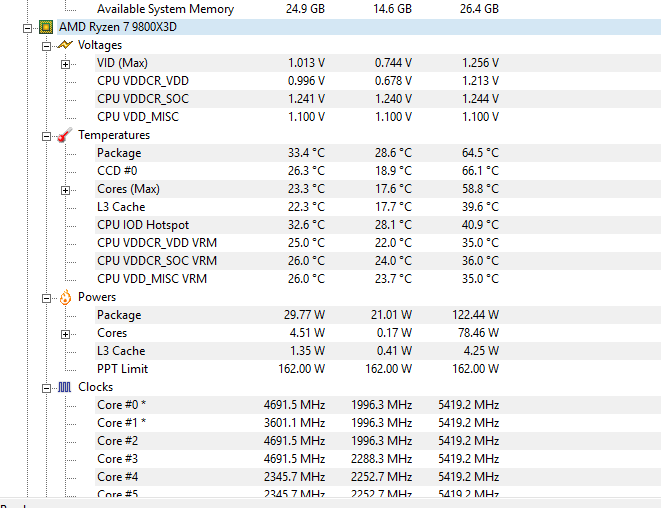Click the 40.9 °C IOD Hotspot max value
The height and width of the screenshot is (508, 661).
click(481, 225)
